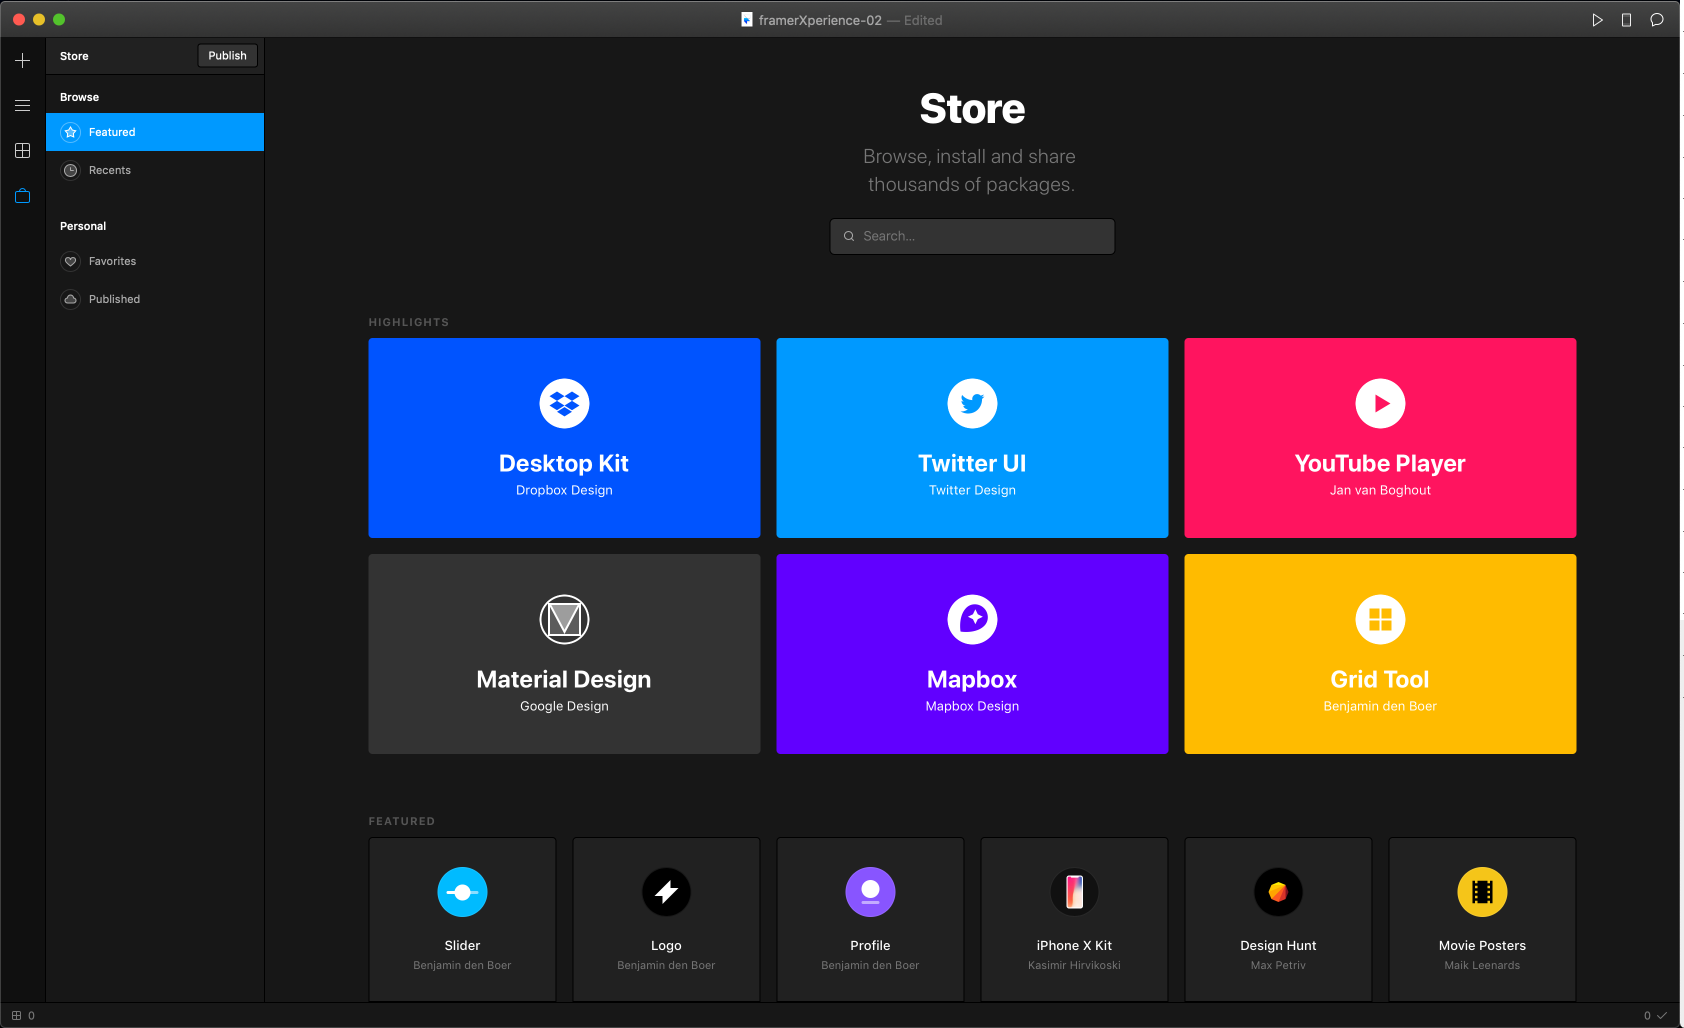Click into the Search packages field
This screenshot has width=1684, height=1028.
[972, 236]
